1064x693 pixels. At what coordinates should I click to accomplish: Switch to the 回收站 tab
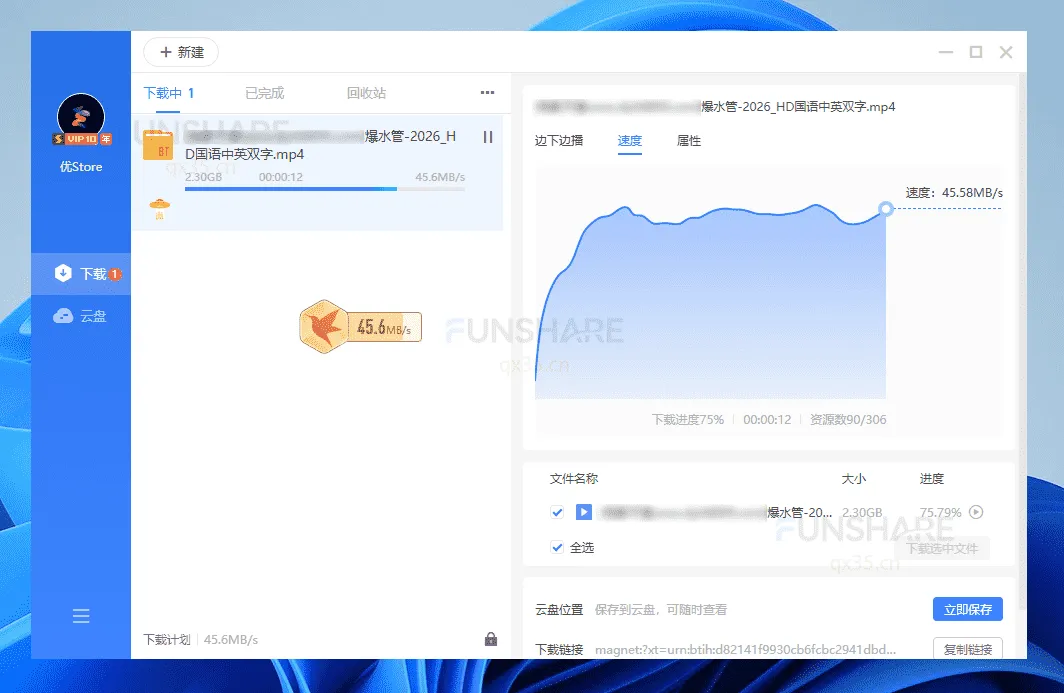(366, 93)
